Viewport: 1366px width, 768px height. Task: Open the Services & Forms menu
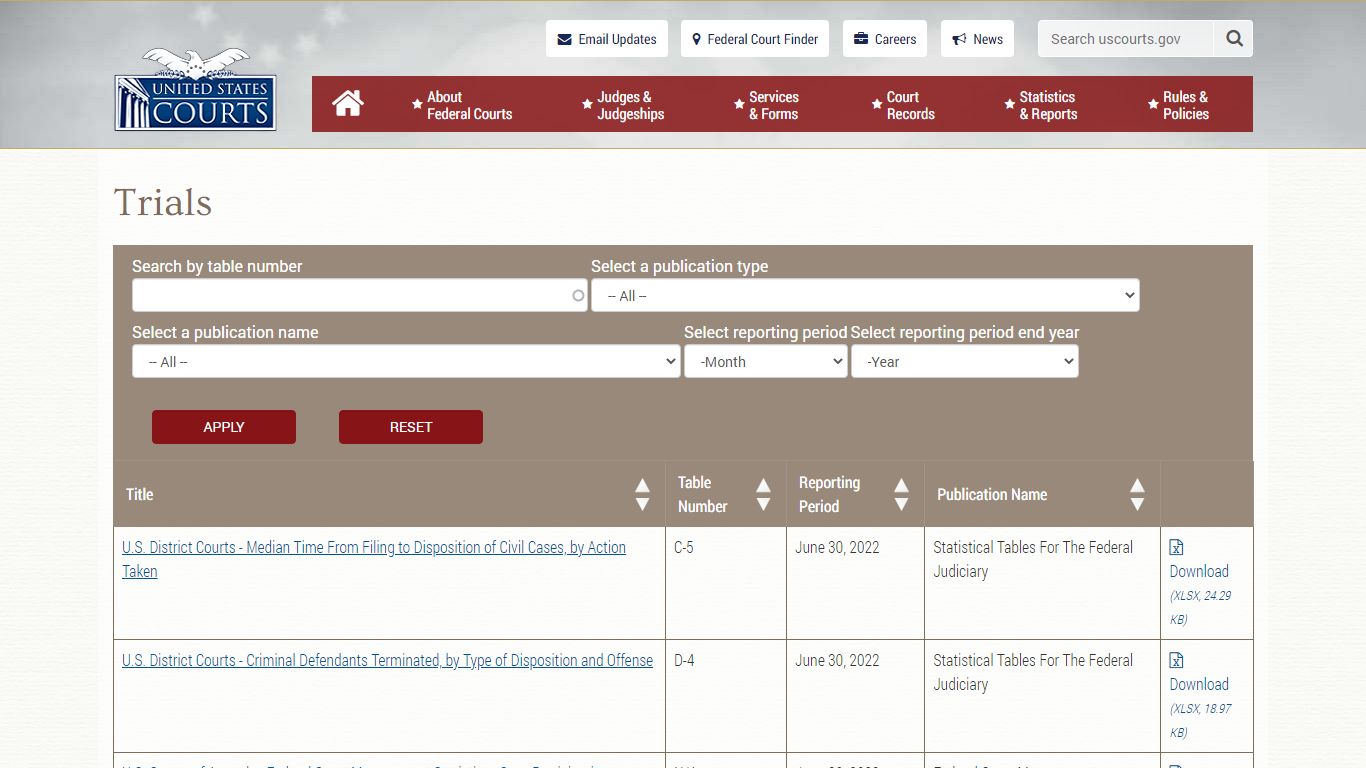[766, 105]
